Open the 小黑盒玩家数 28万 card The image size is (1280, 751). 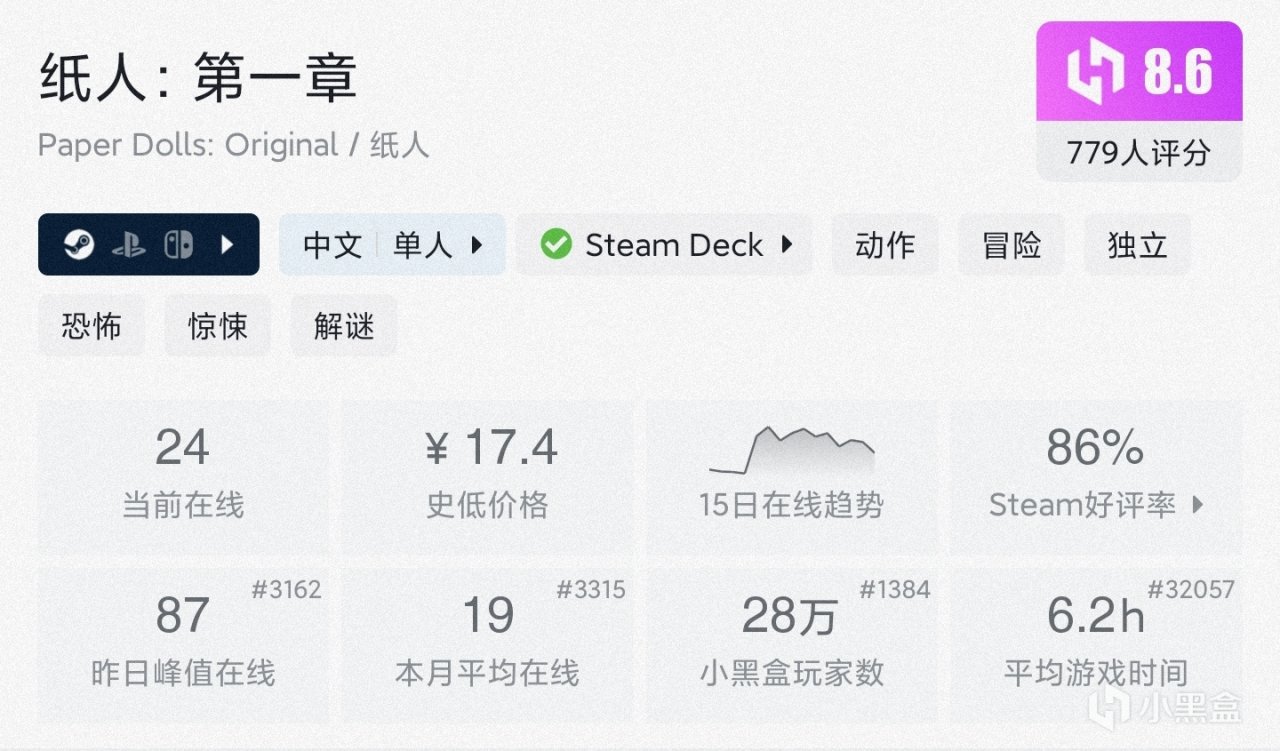coord(791,644)
